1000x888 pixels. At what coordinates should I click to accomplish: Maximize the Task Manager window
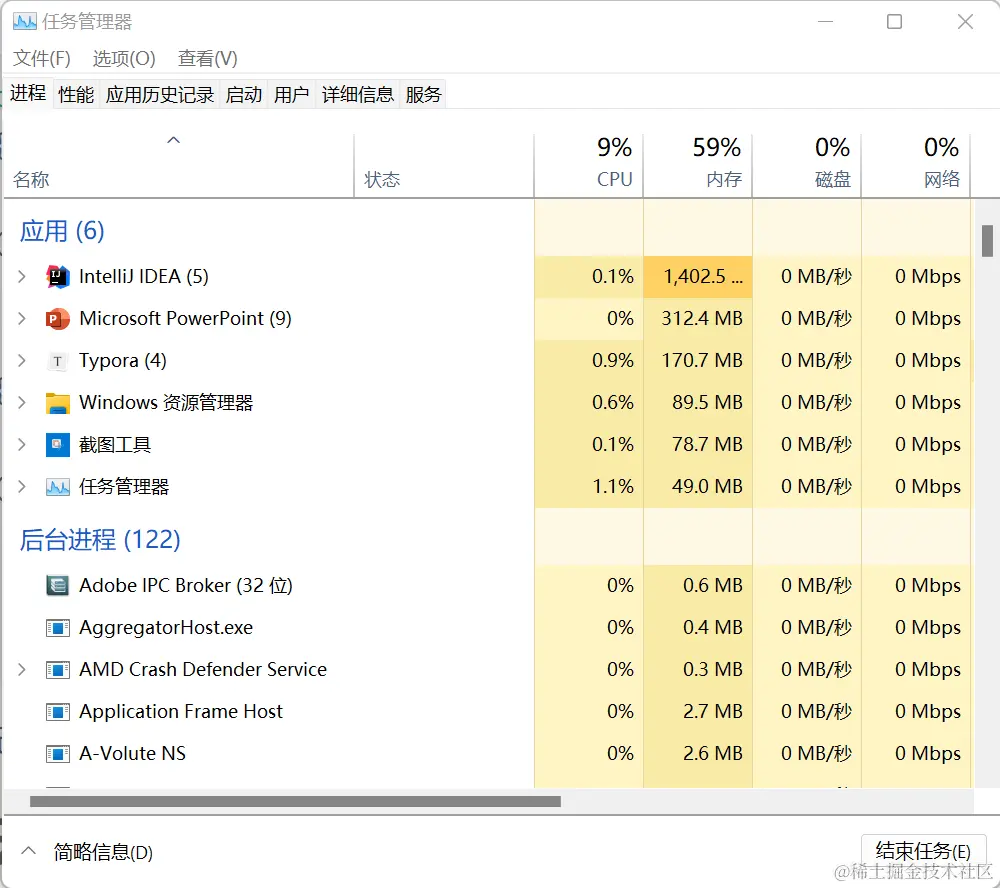(x=895, y=22)
